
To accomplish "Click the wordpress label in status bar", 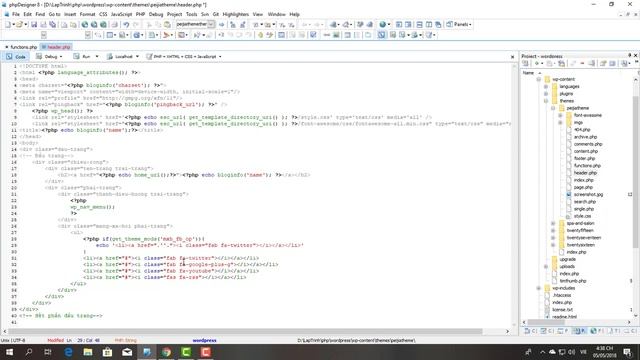I will click(x=204, y=340).
